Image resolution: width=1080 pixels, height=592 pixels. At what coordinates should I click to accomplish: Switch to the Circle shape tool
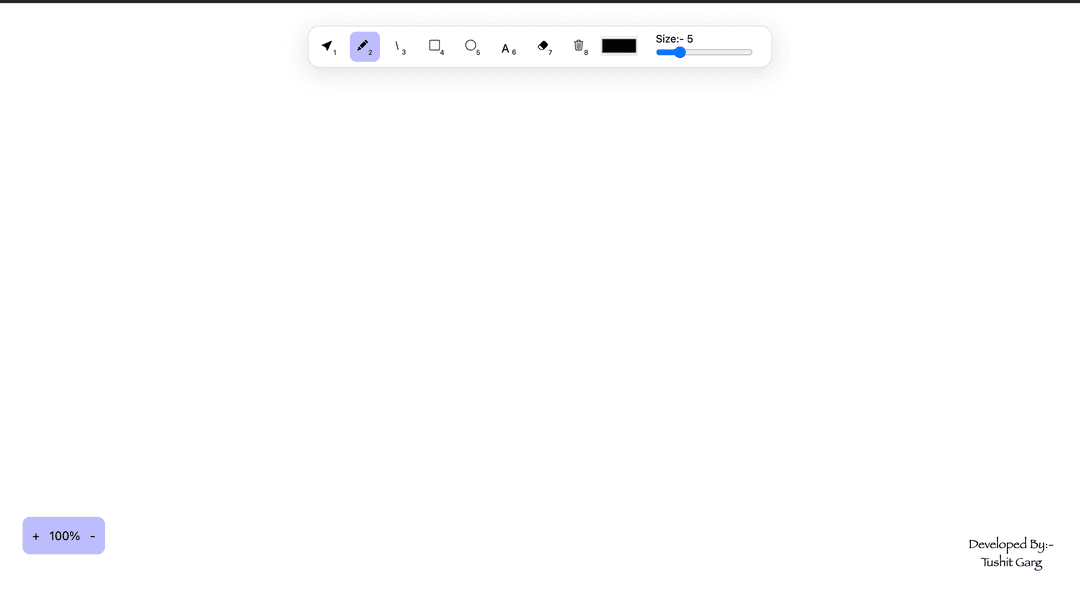471,46
